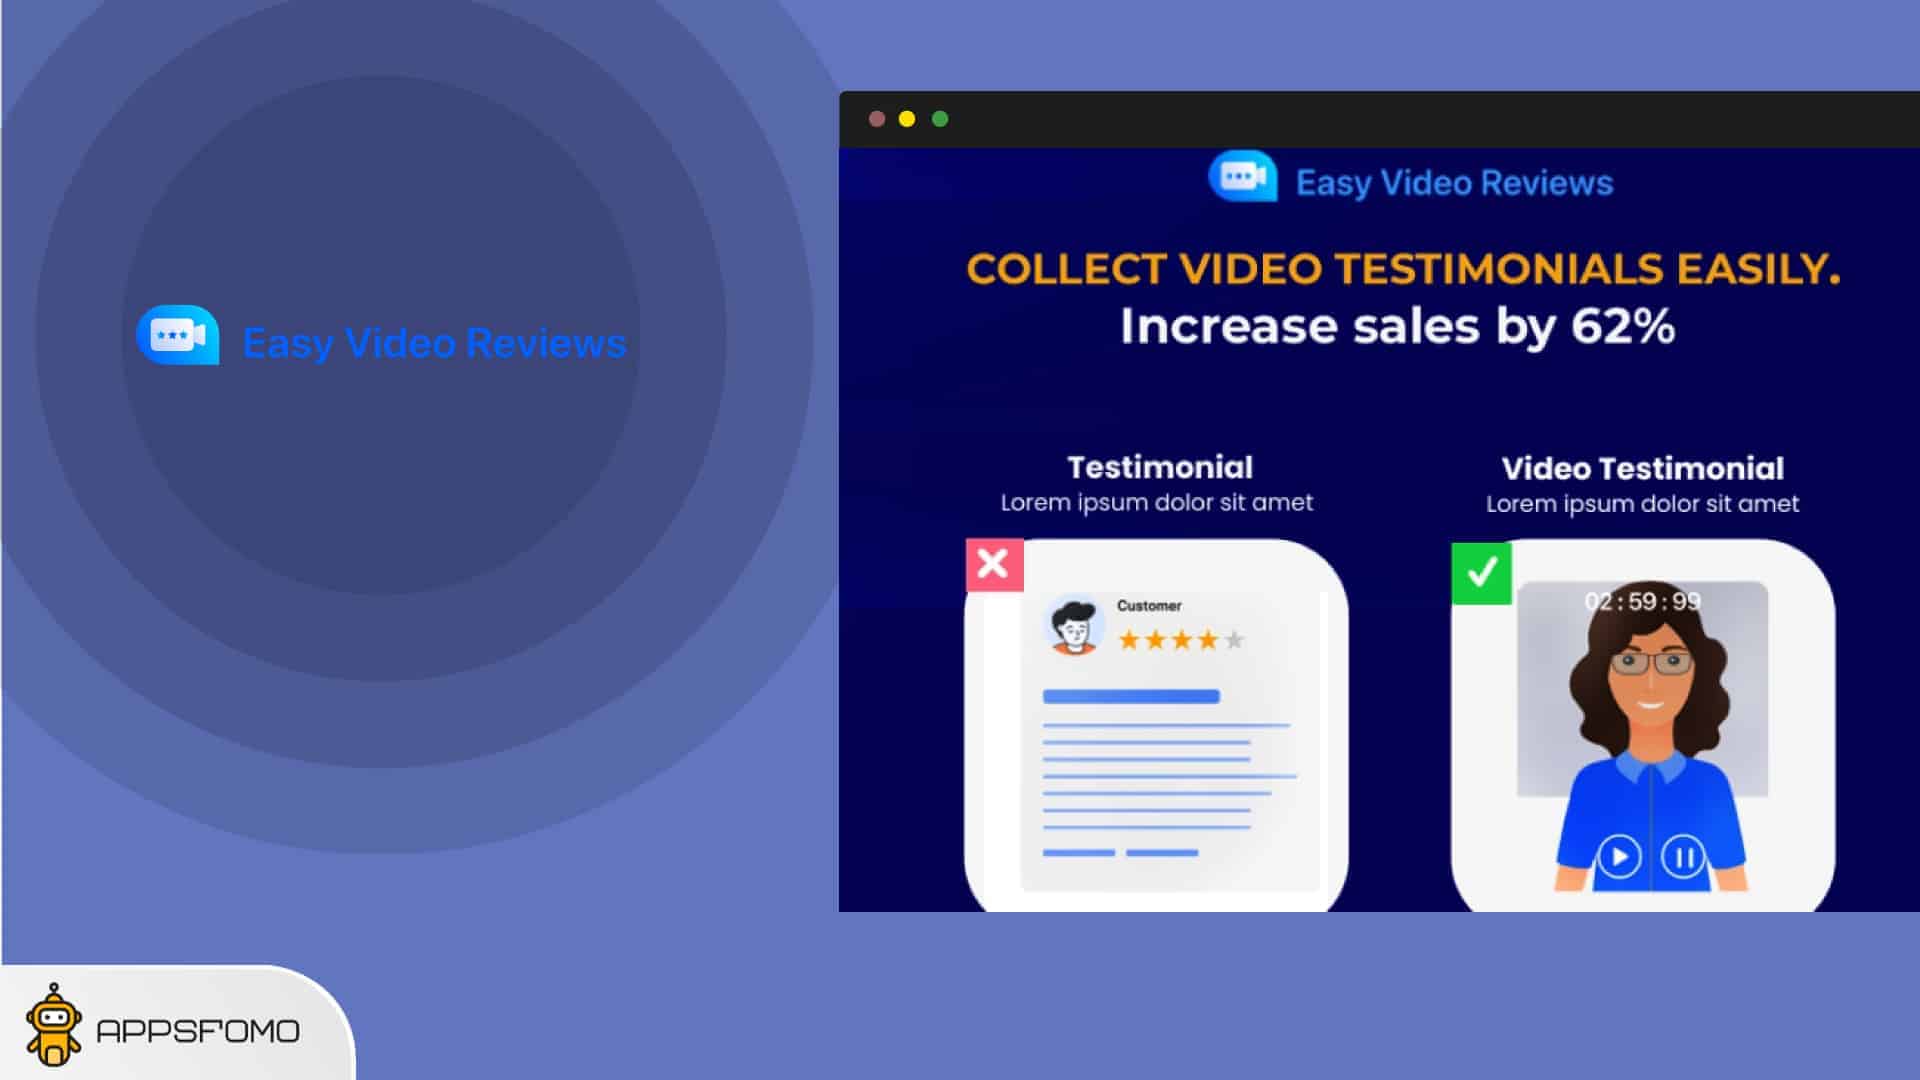Click the Increase sales by 62% headline
The height and width of the screenshot is (1080, 1920).
pos(1396,326)
